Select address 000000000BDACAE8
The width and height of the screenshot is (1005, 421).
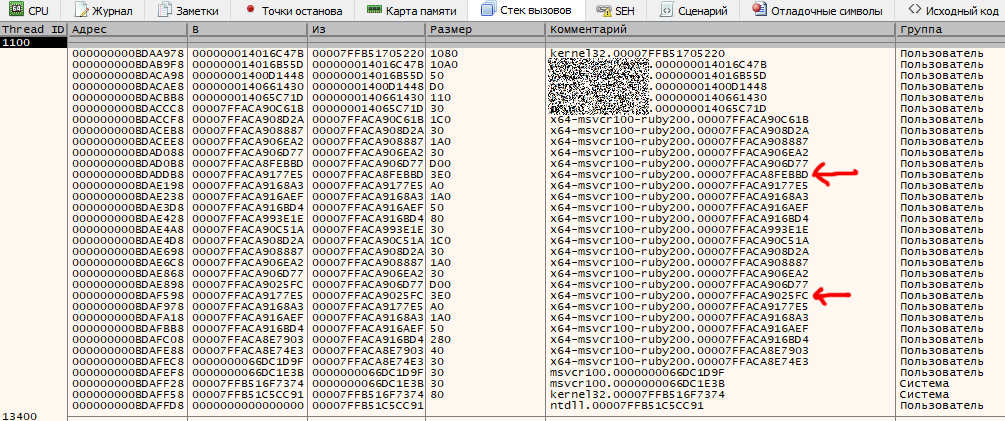[128, 87]
